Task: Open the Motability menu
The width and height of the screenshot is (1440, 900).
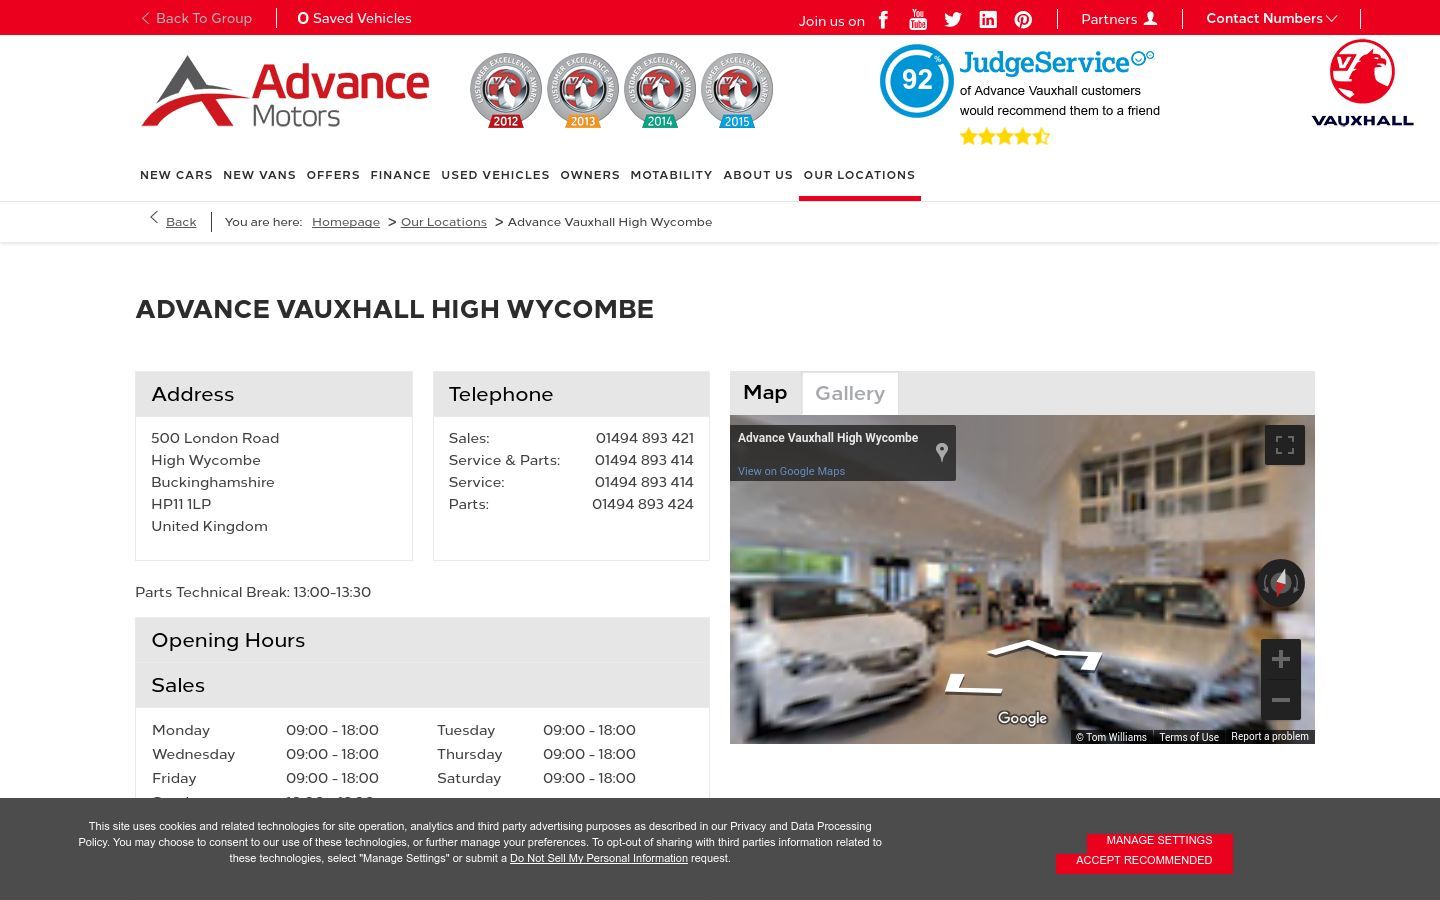Action: point(671,175)
